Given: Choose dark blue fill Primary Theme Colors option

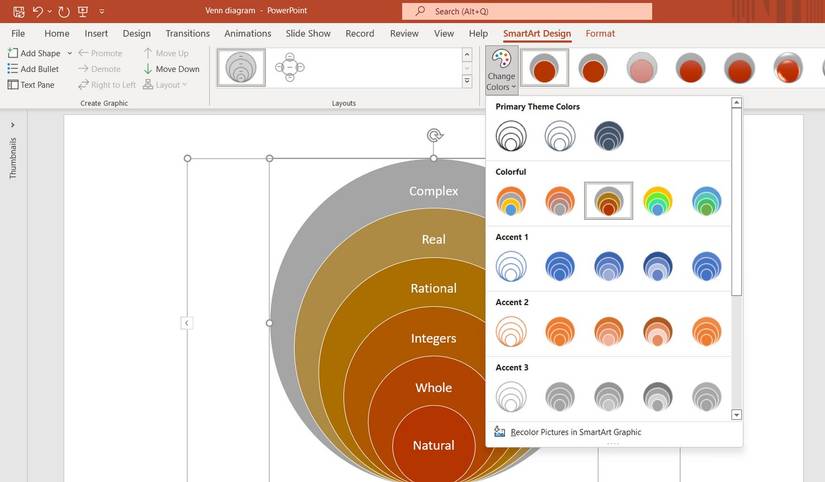Looking at the screenshot, I should (x=609, y=135).
